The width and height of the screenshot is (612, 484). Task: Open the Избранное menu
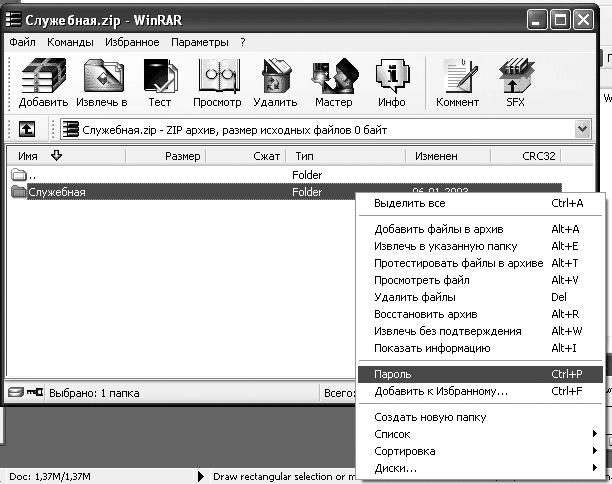click(x=132, y=42)
